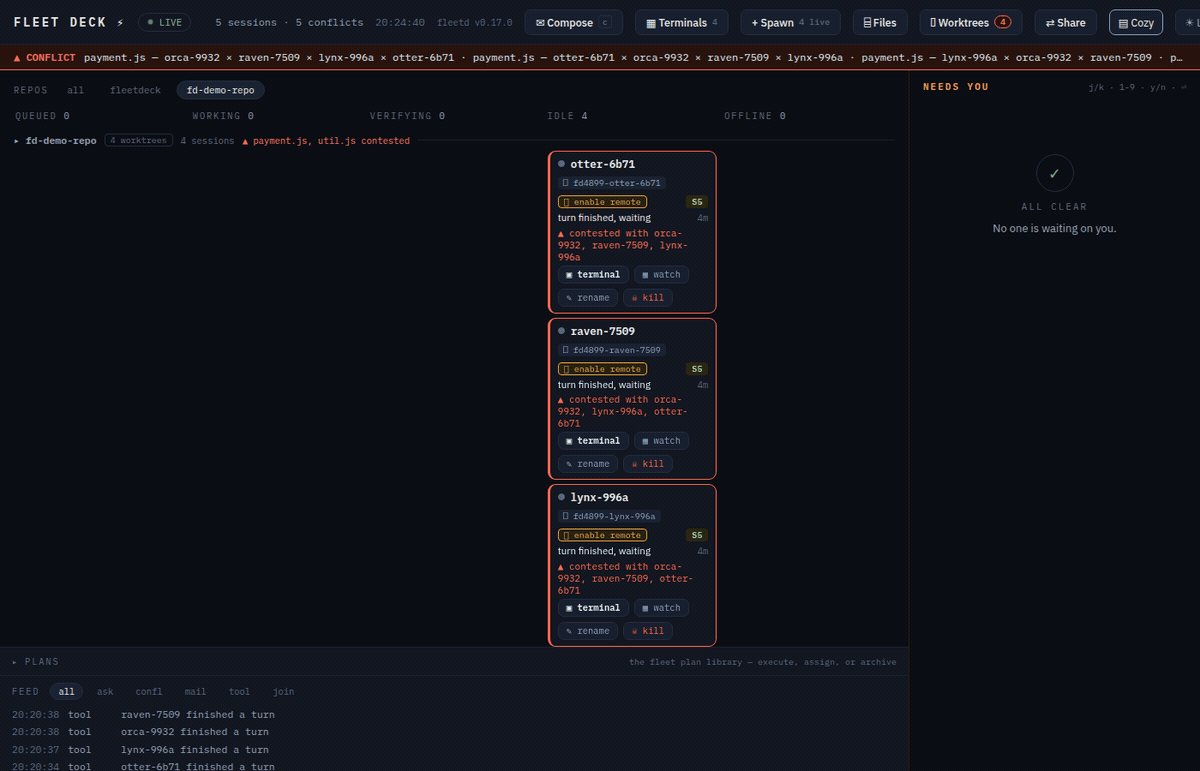Open the Worktrees list
This screenshot has height=771, width=1200.
(x=970, y=22)
